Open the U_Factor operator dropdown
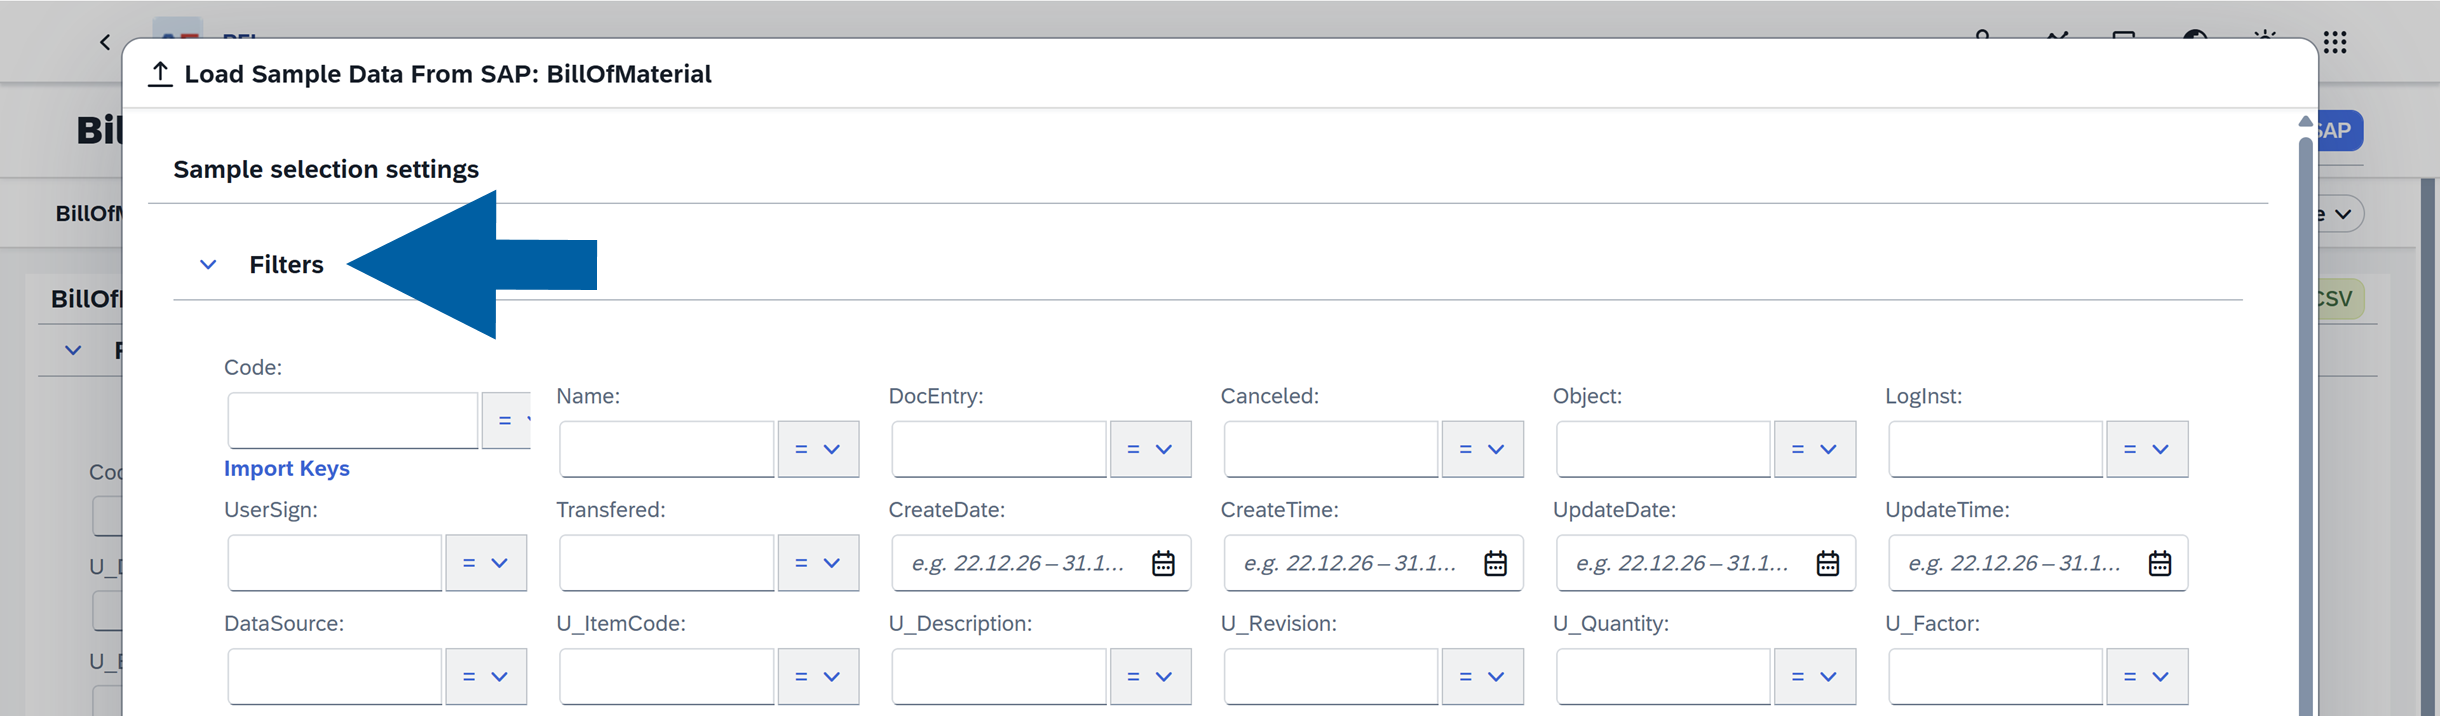 [x=2147, y=677]
